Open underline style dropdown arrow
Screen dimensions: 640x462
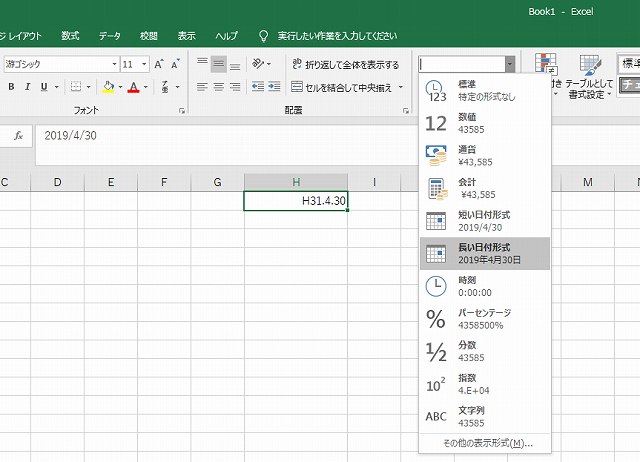tap(56, 87)
